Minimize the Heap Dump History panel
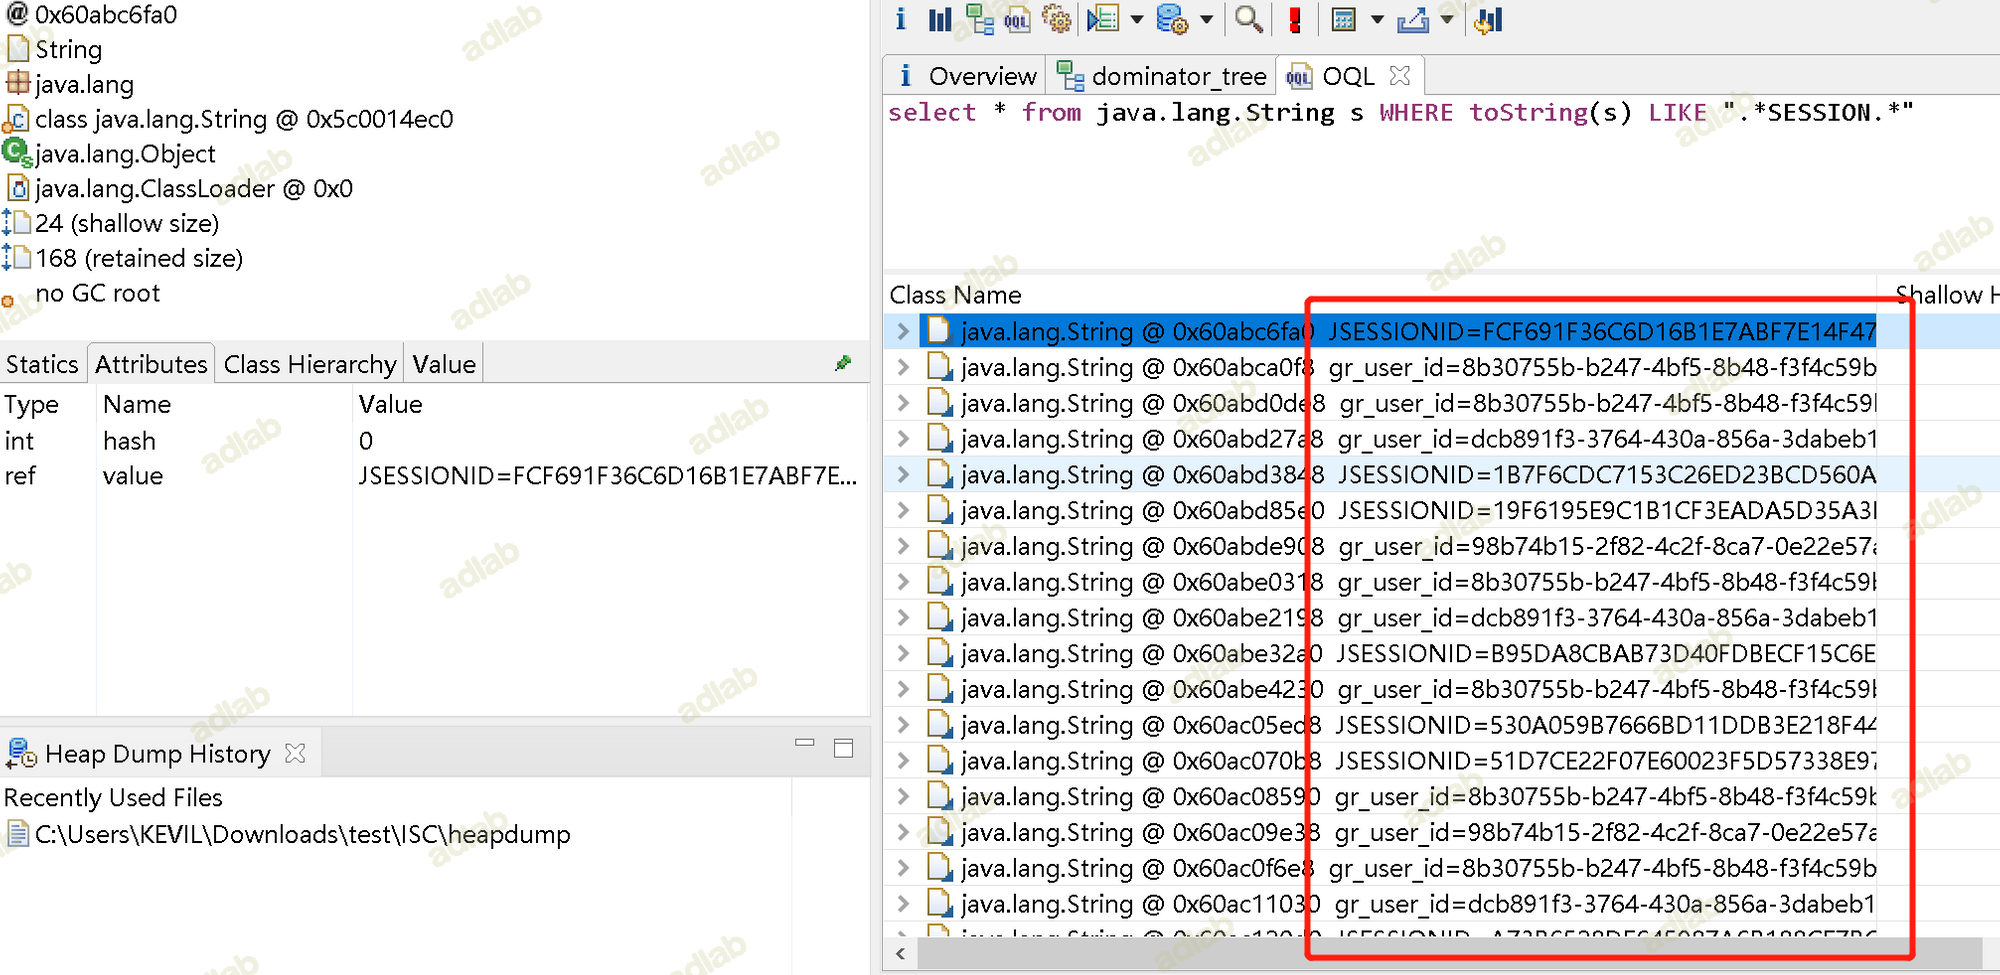This screenshot has height=975, width=2000. click(x=805, y=743)
